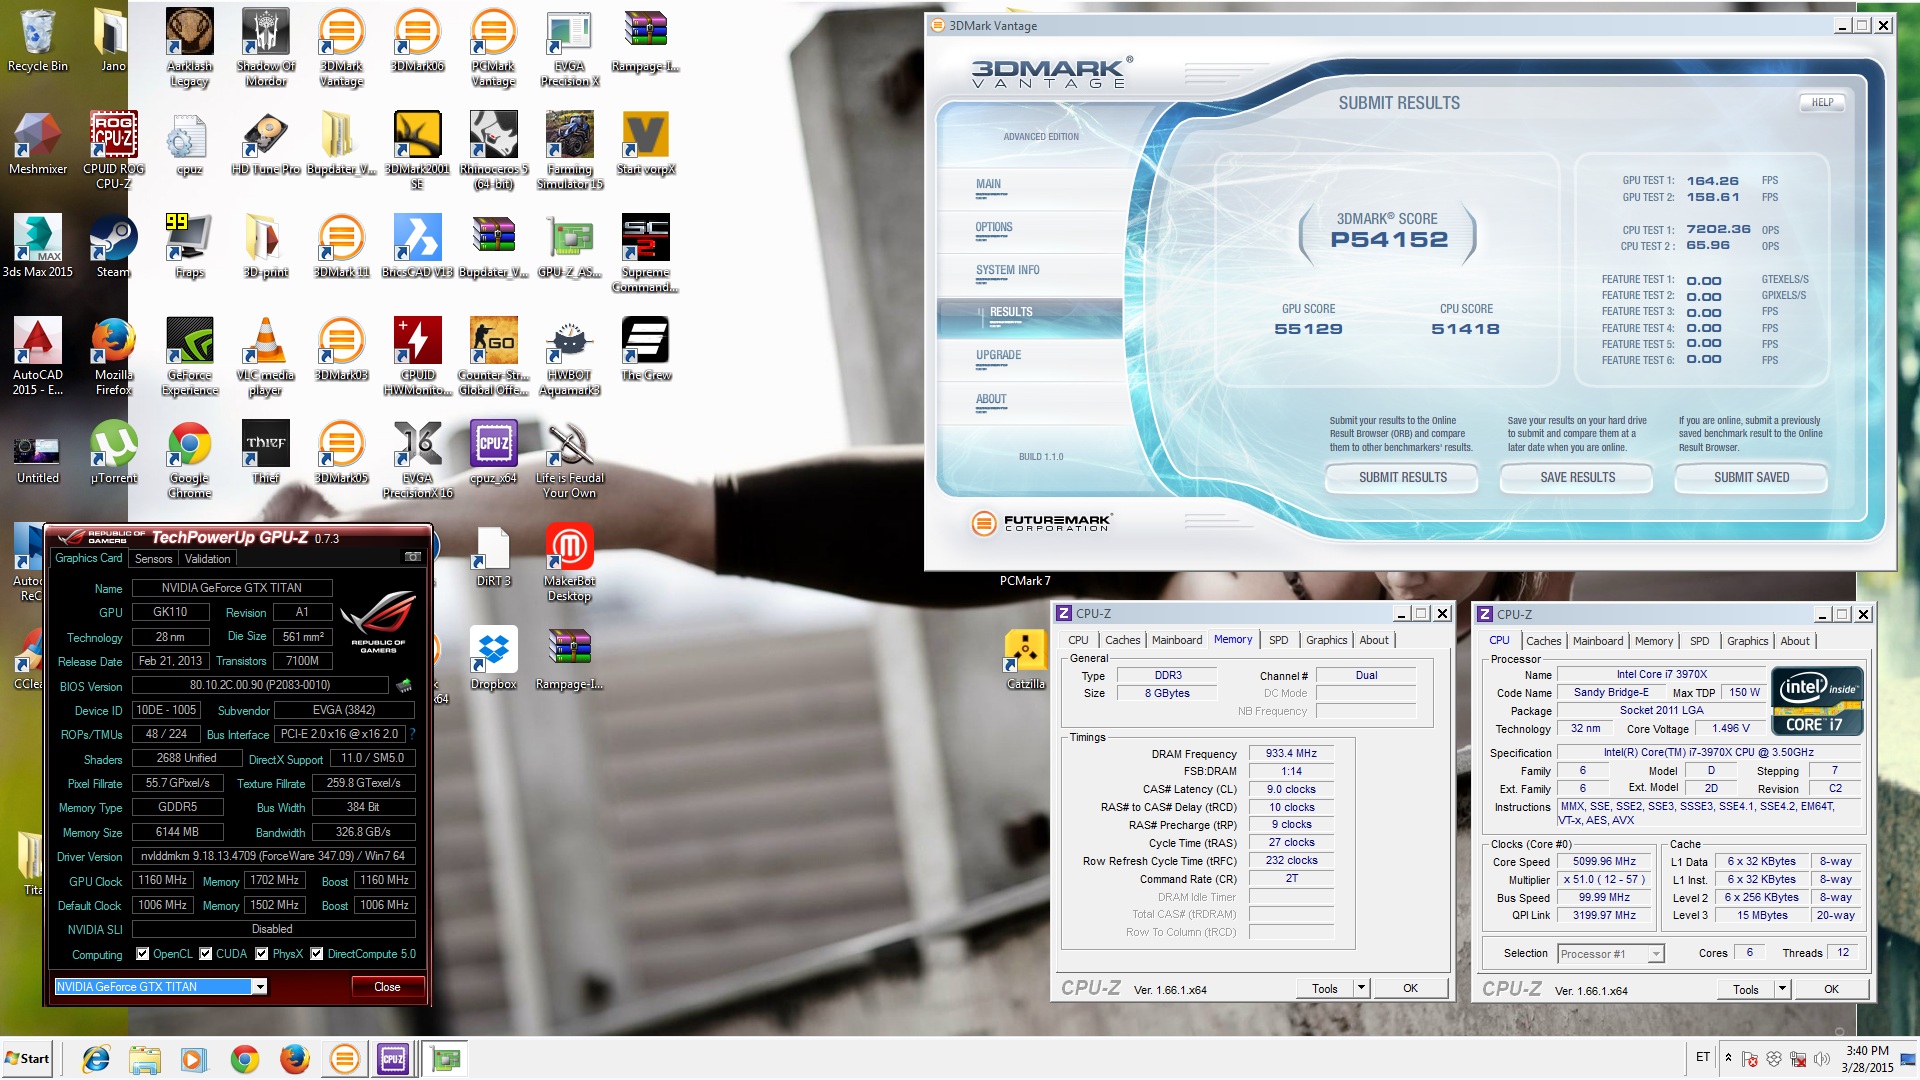Click Close button in GPU-Z
The width and height of the screenshot is (1920, 1080).
tap(387, 987)
